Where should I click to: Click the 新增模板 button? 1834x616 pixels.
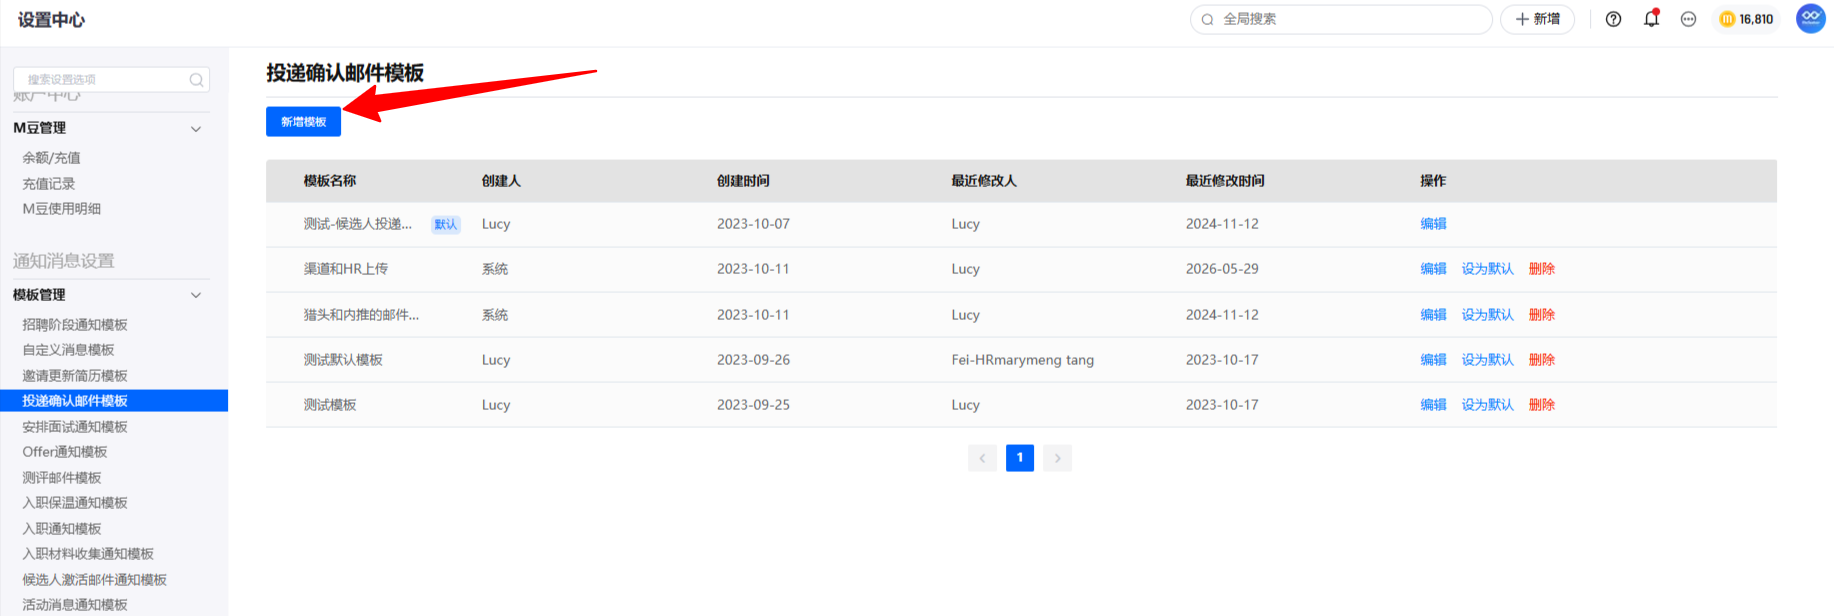[303, 121]
